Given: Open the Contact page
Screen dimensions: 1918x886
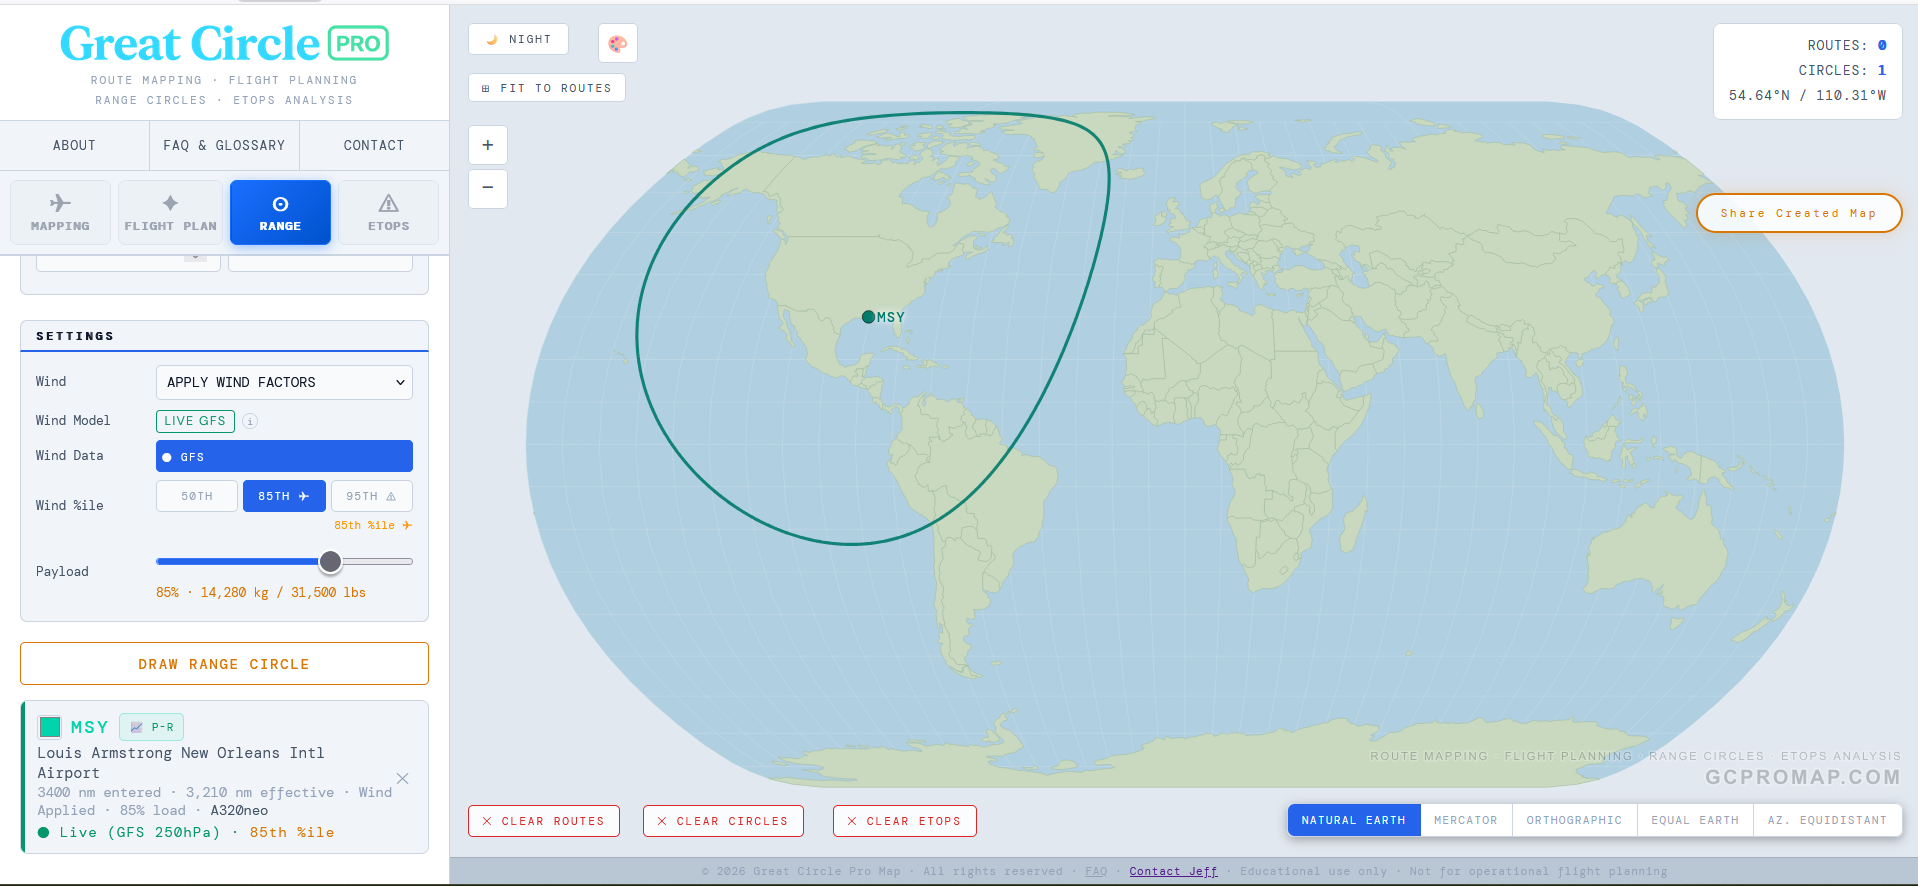Looking at the screenshot, I should [374, 145].
